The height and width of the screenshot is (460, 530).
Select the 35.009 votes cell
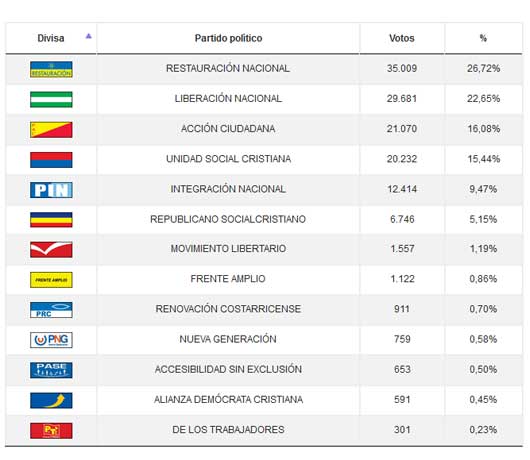click(402, 69)
